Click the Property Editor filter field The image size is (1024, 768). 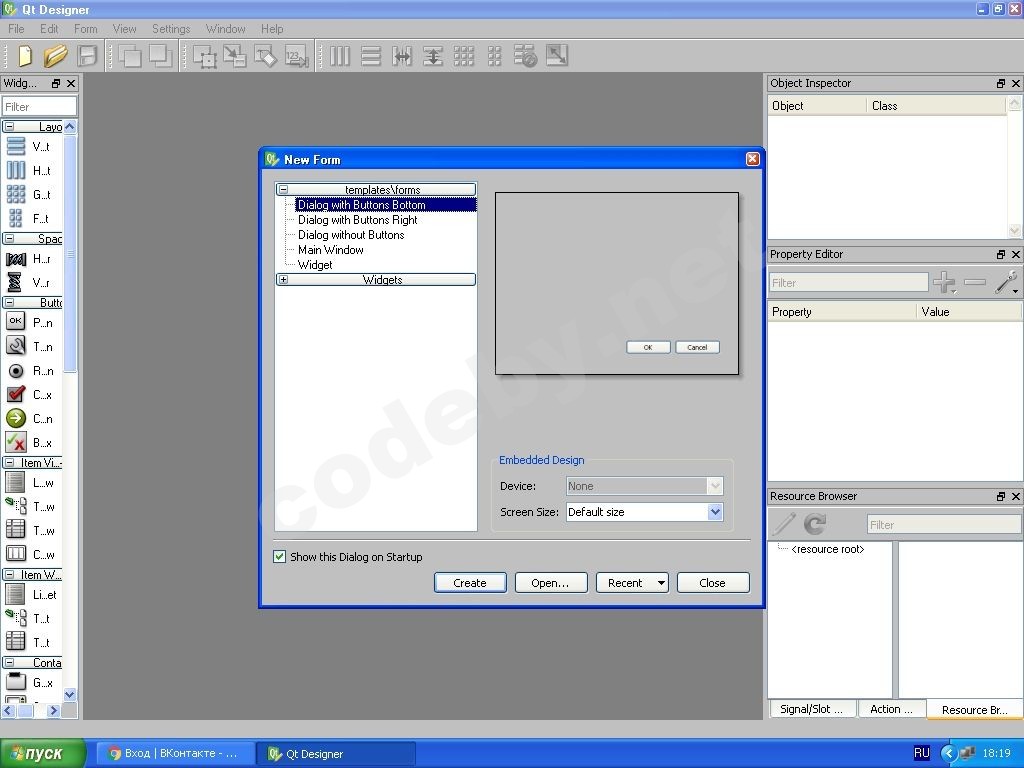click(x=848, y=283)
